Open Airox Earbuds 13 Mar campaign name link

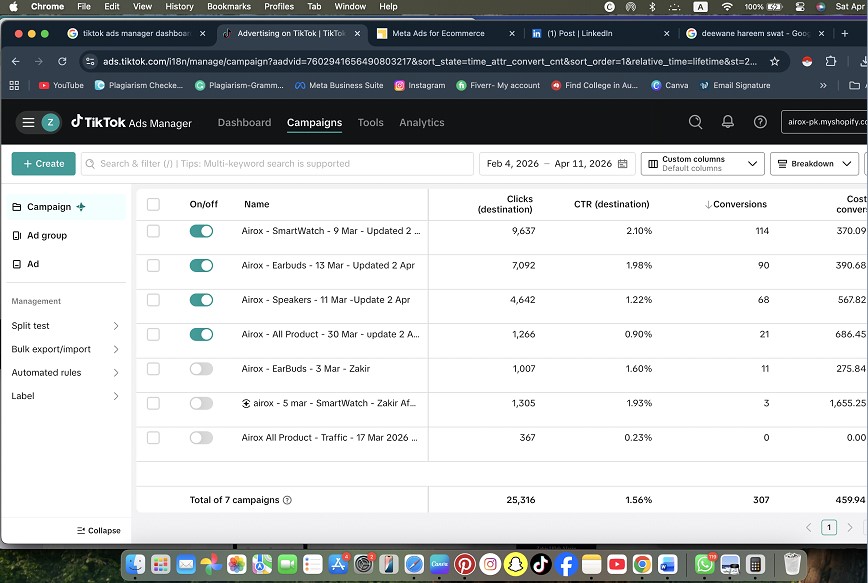point(328,266)
